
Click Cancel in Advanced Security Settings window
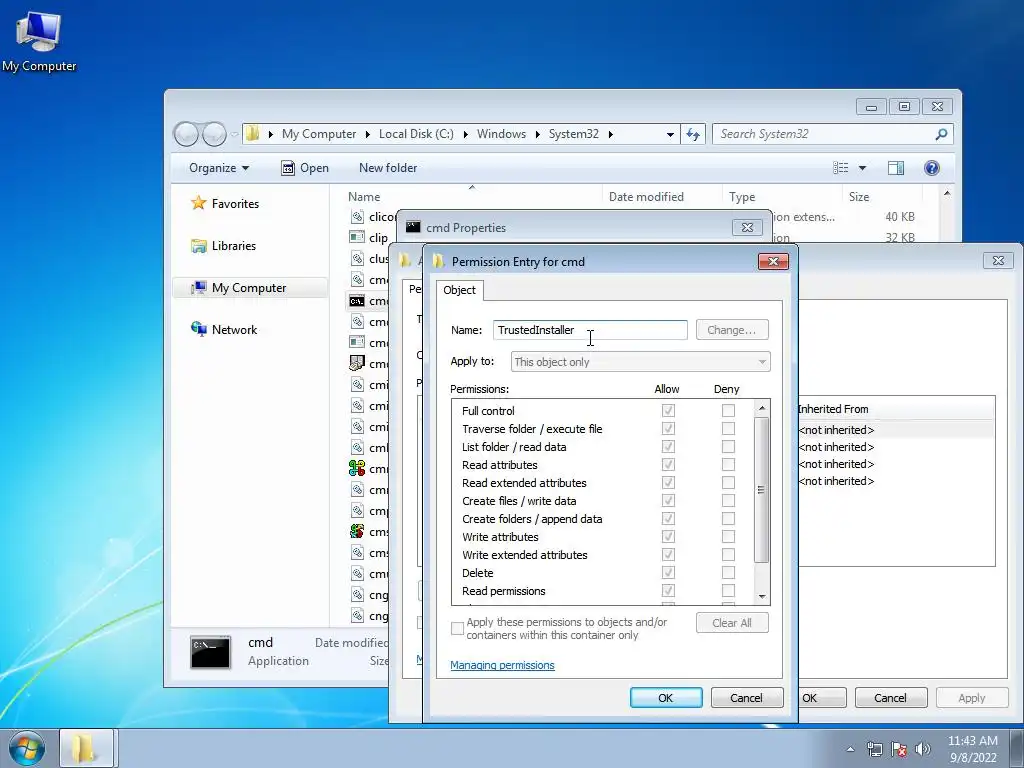click(890, 697)
